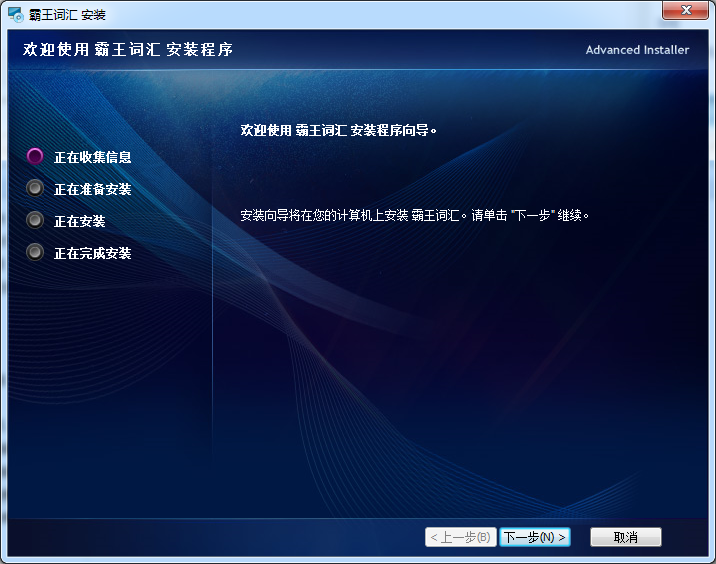716x564 pixels.
Task: Cancel the installation with 取消
Action: click(x=626, y=537)
